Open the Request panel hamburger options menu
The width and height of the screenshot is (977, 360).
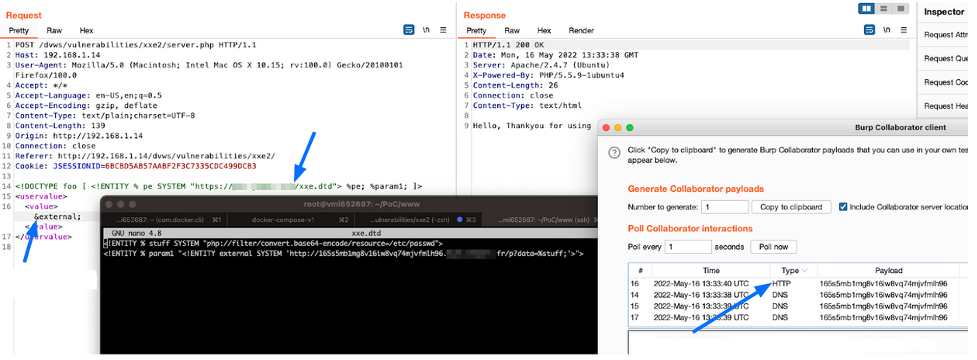click(x=443, y=30)
